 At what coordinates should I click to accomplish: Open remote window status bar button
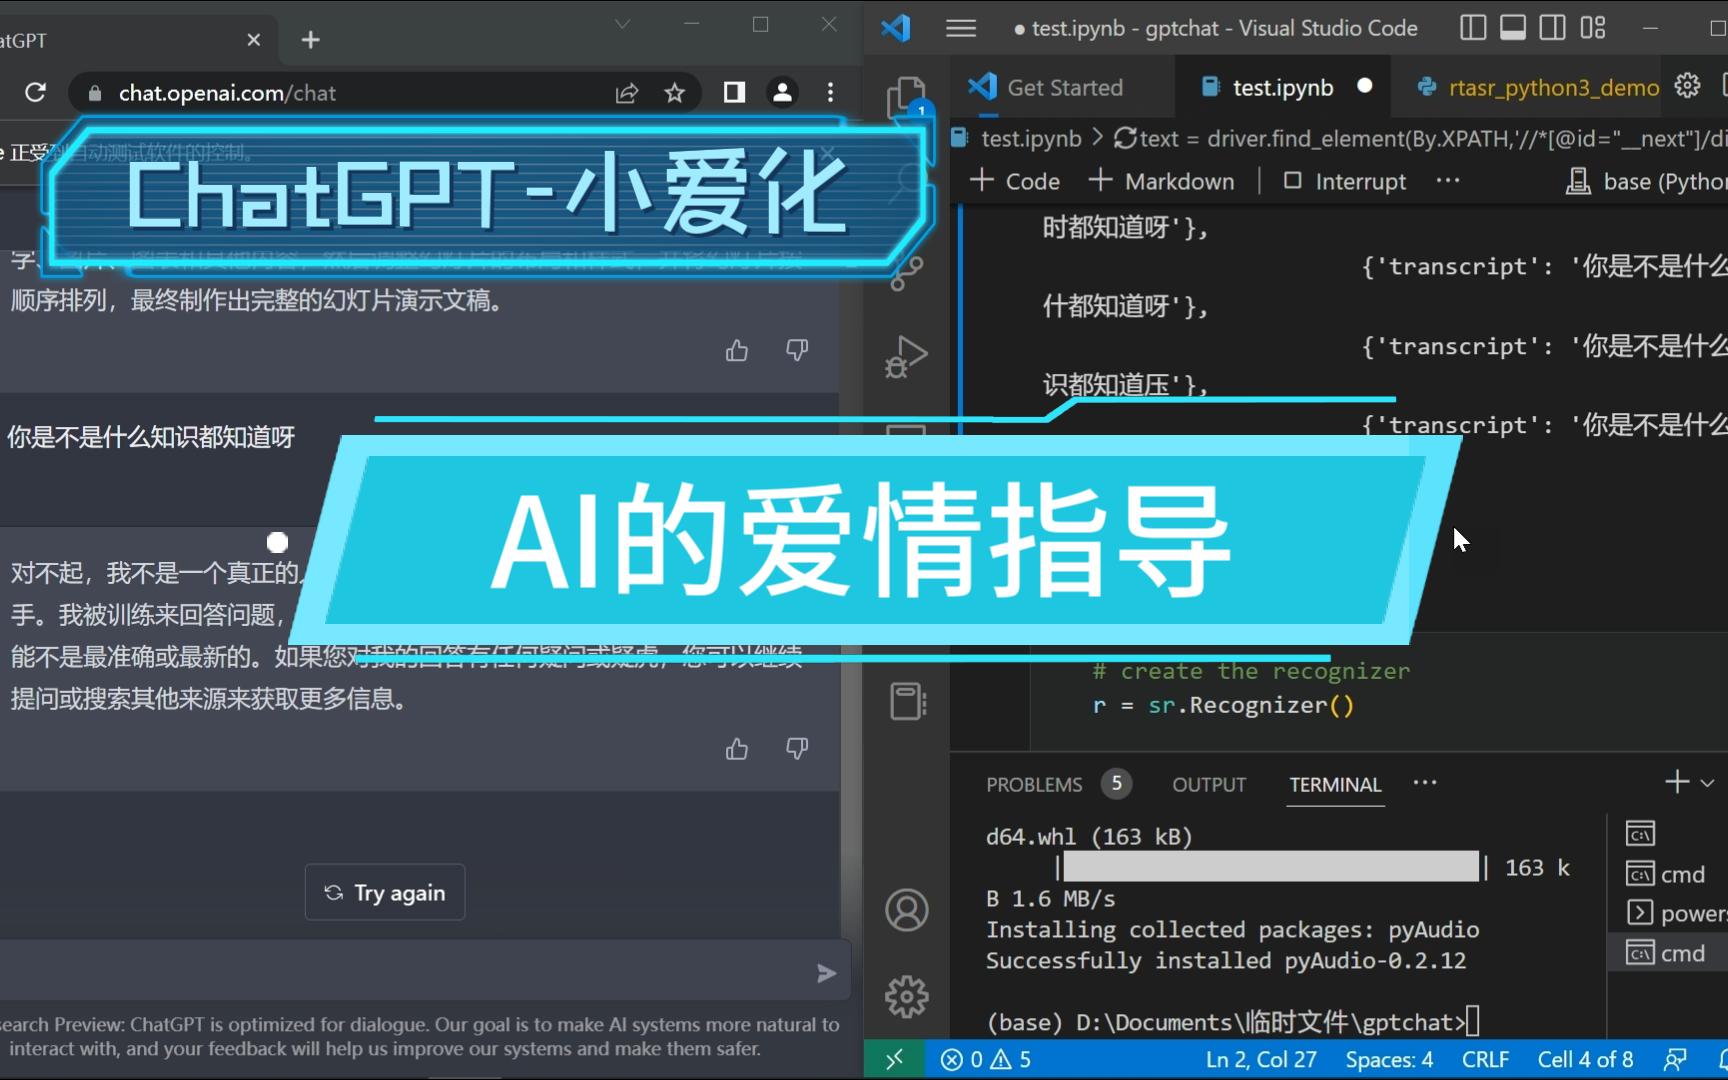(895, 1059)
